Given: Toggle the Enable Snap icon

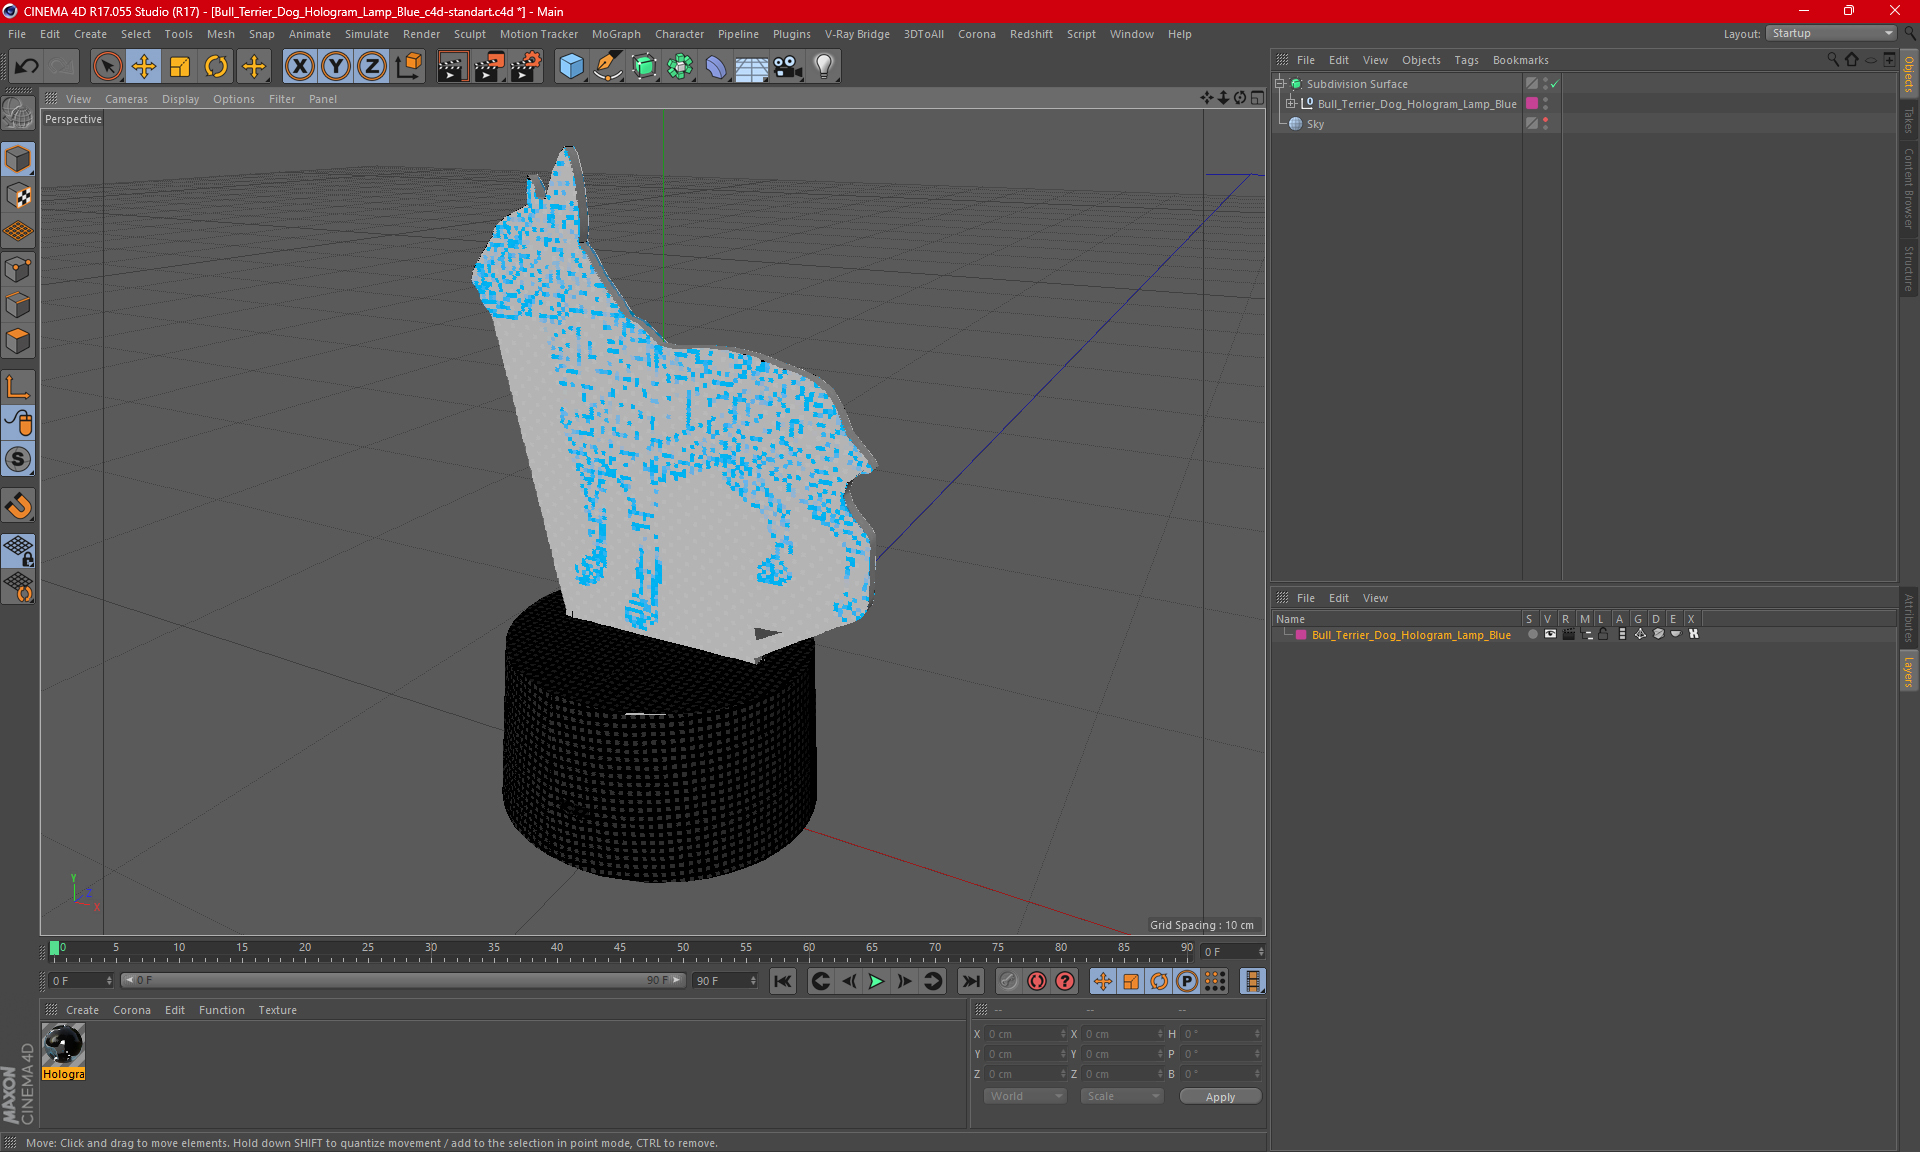Looking at the screenshot, I should click(x=18, y=460).
